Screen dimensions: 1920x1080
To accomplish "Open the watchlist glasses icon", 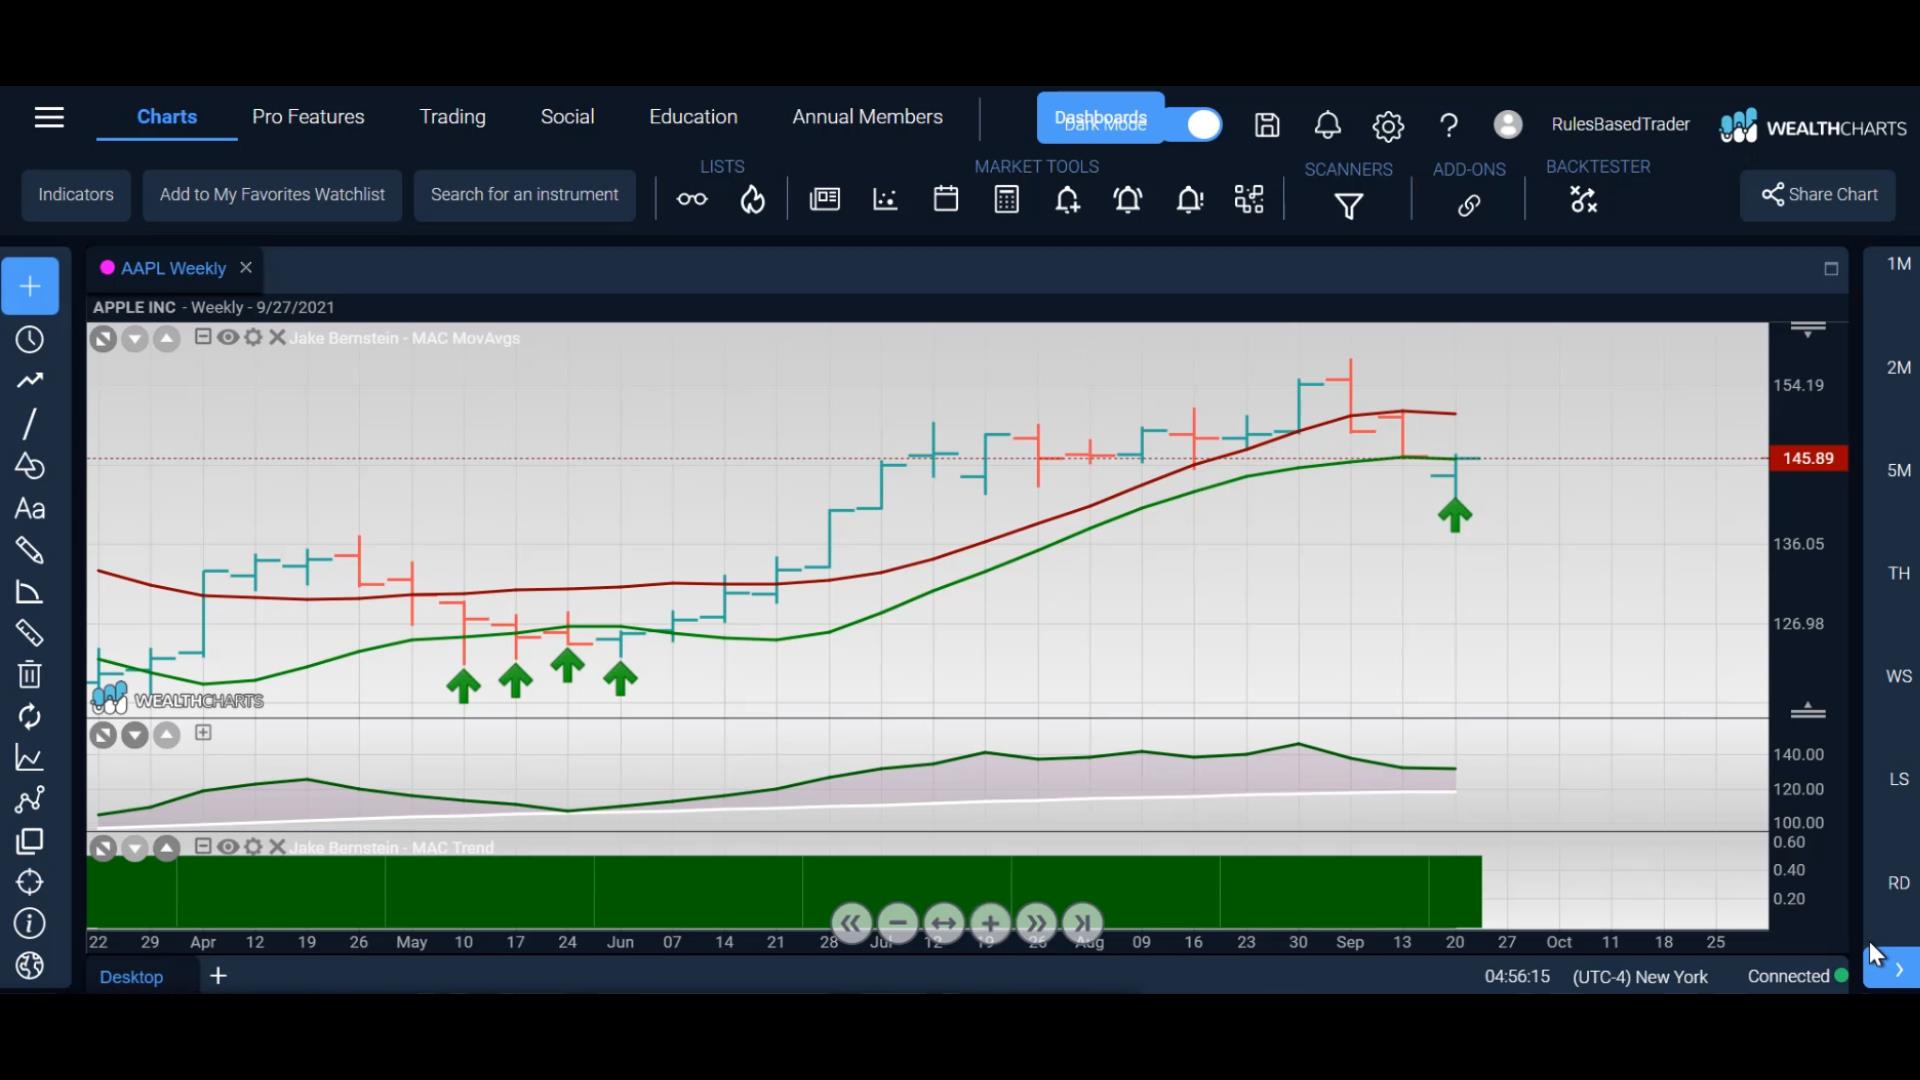I will pyautogui.click(x=692, y=200).
